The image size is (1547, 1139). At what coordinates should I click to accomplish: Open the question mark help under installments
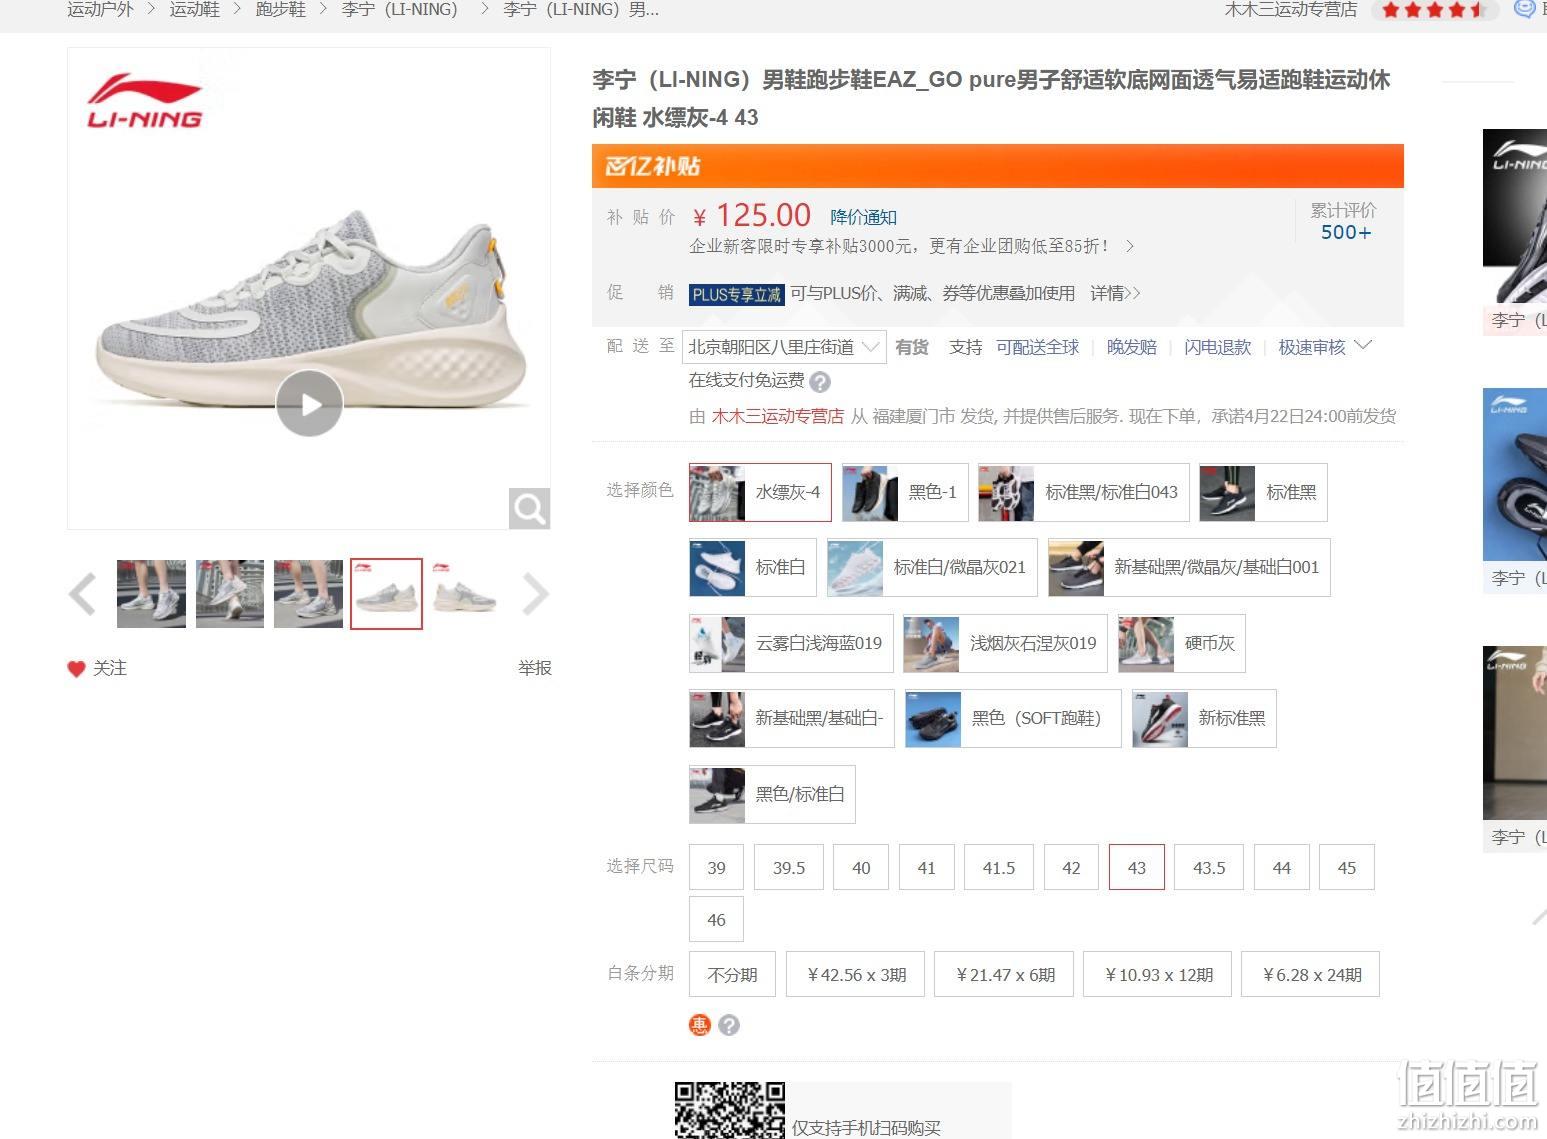click(x=729, y=1025)
